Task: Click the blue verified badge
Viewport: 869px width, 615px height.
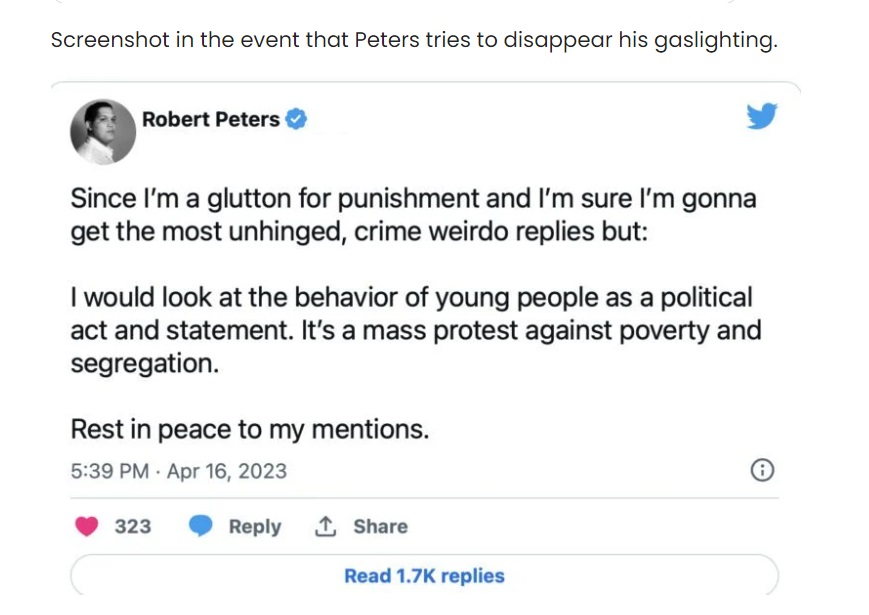Action: (x=296, y=119)
